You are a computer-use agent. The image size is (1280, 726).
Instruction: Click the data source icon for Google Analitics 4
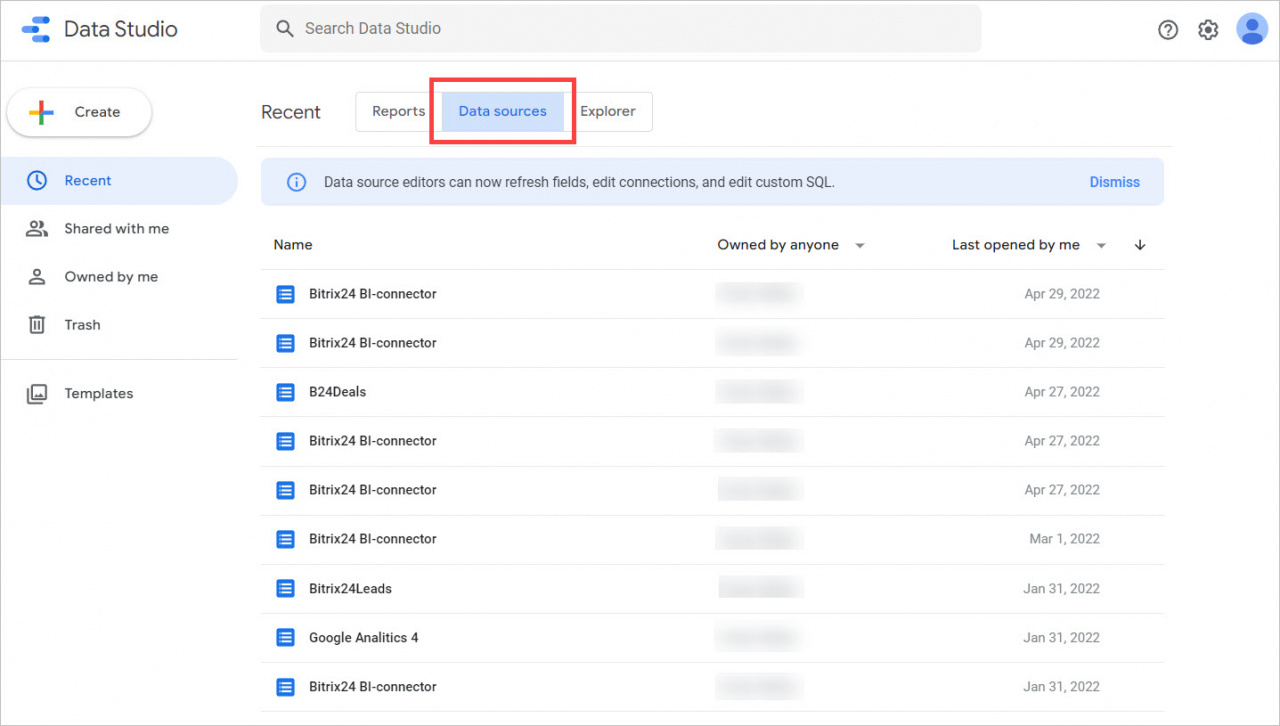285,638
